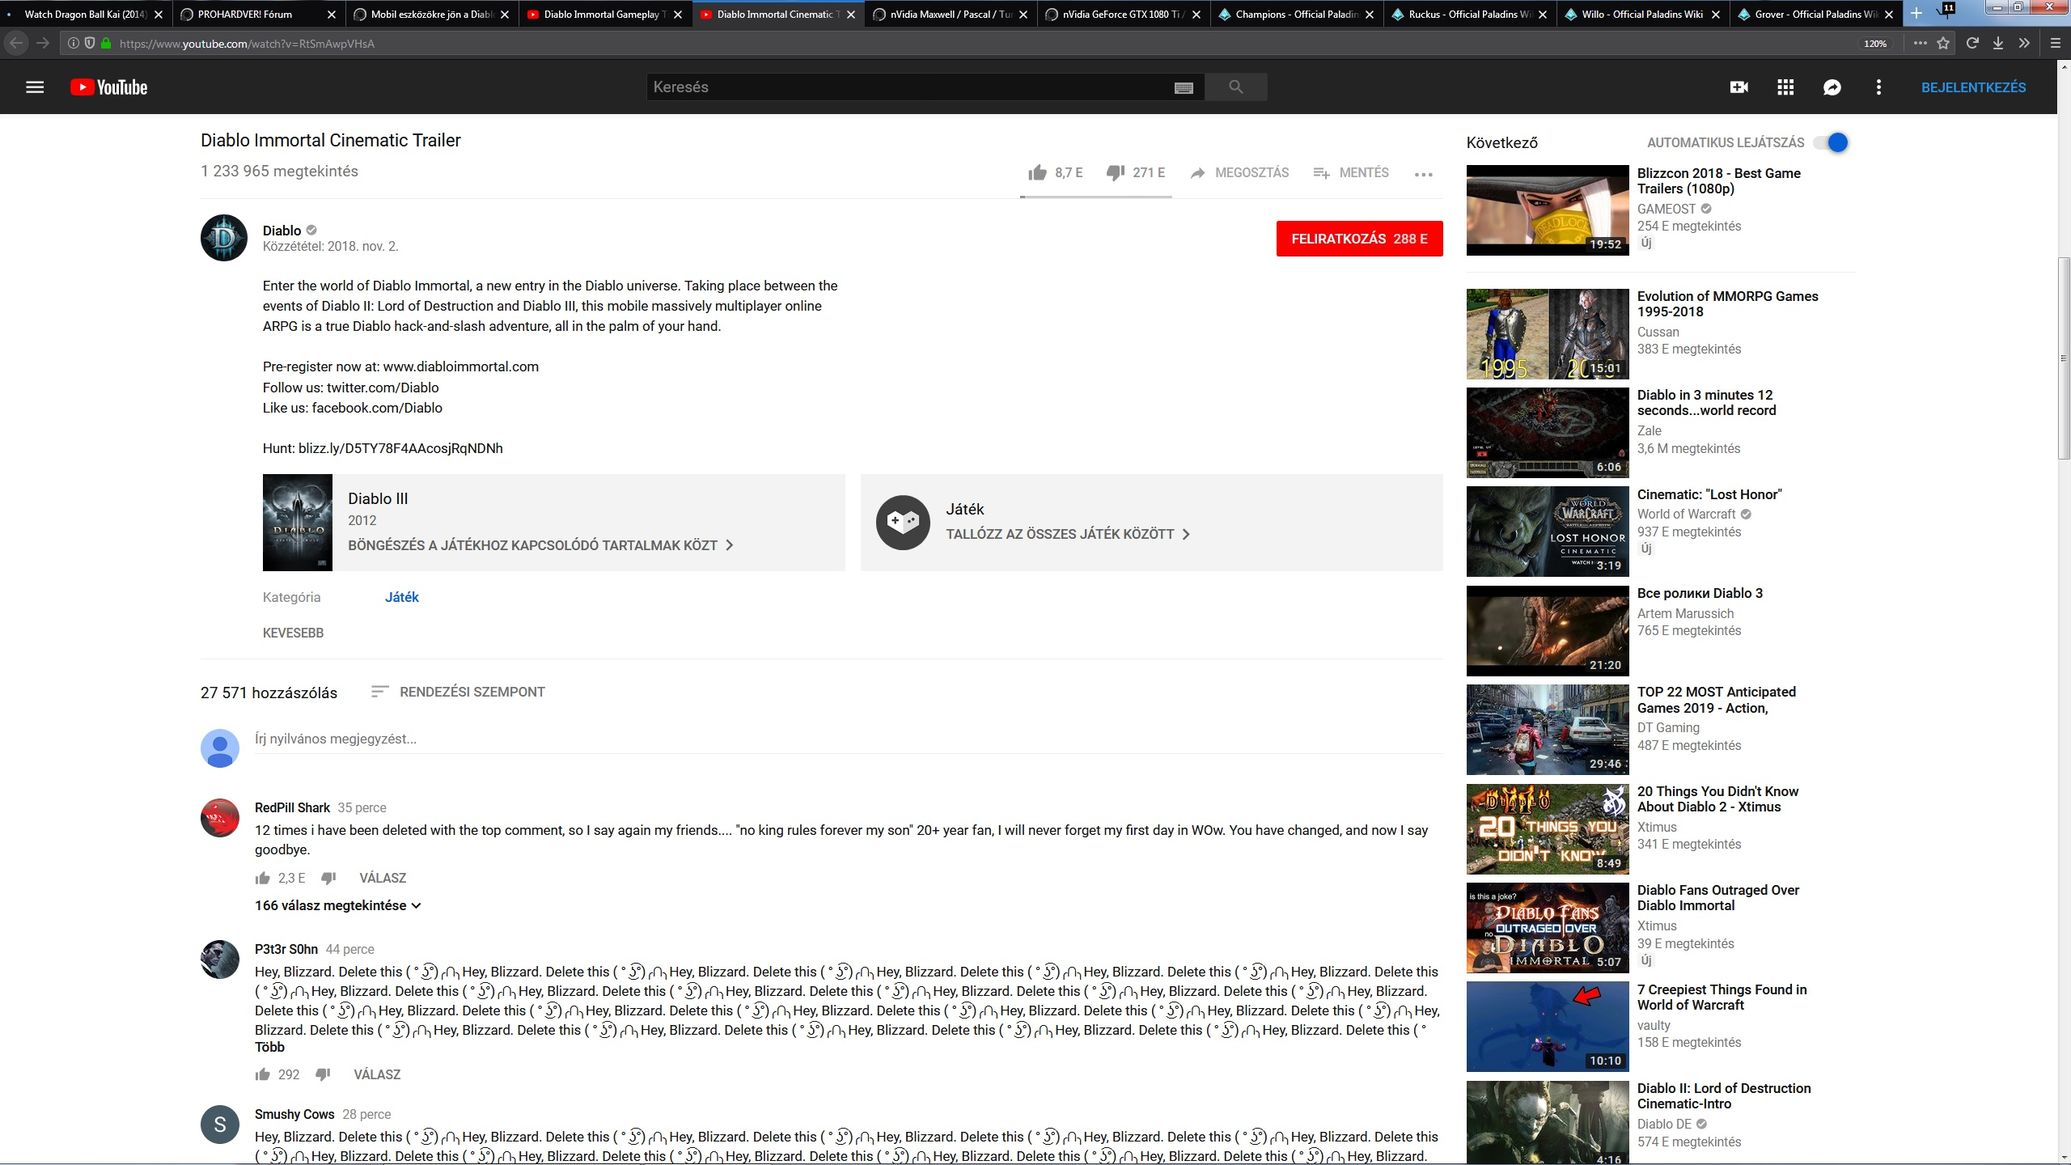Open the YouTube apps grid

click(1785, 87)
